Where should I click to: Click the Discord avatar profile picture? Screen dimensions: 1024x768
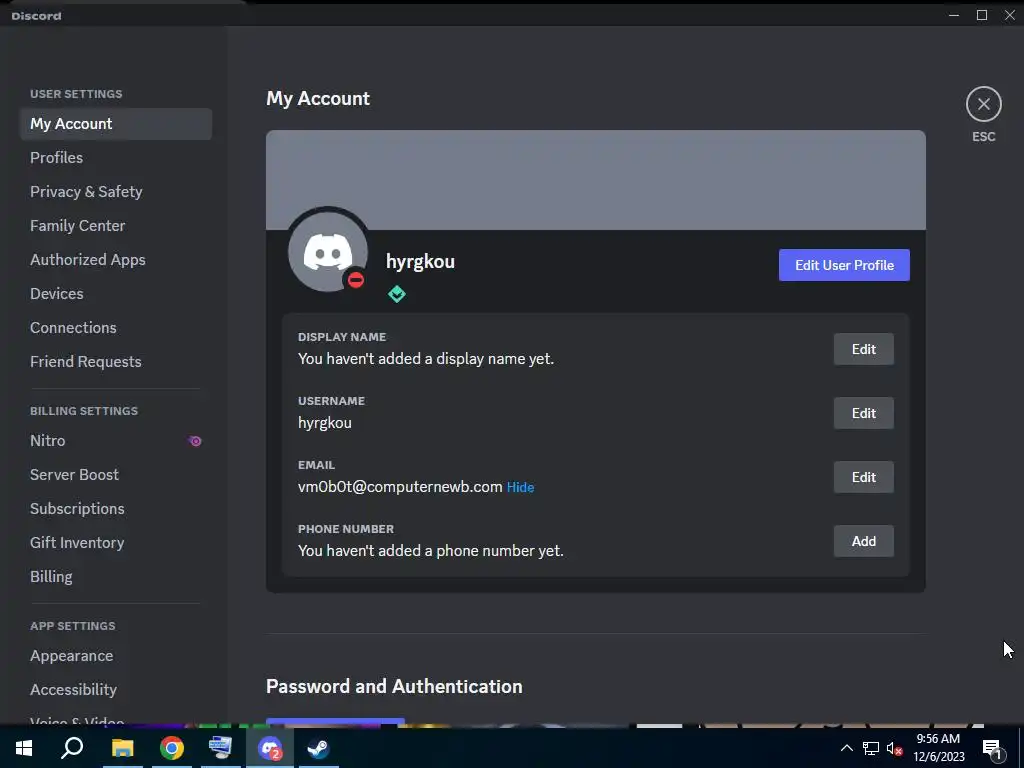328,251
